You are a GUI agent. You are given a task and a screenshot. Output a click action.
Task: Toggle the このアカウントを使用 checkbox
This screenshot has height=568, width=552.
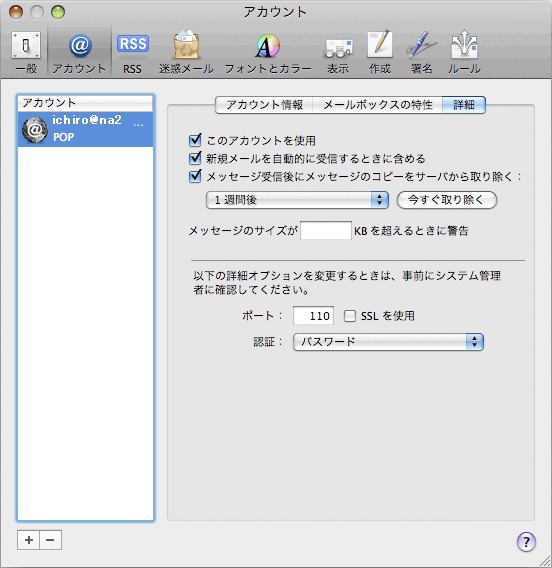pyautogui.click(x=195, y=140)
